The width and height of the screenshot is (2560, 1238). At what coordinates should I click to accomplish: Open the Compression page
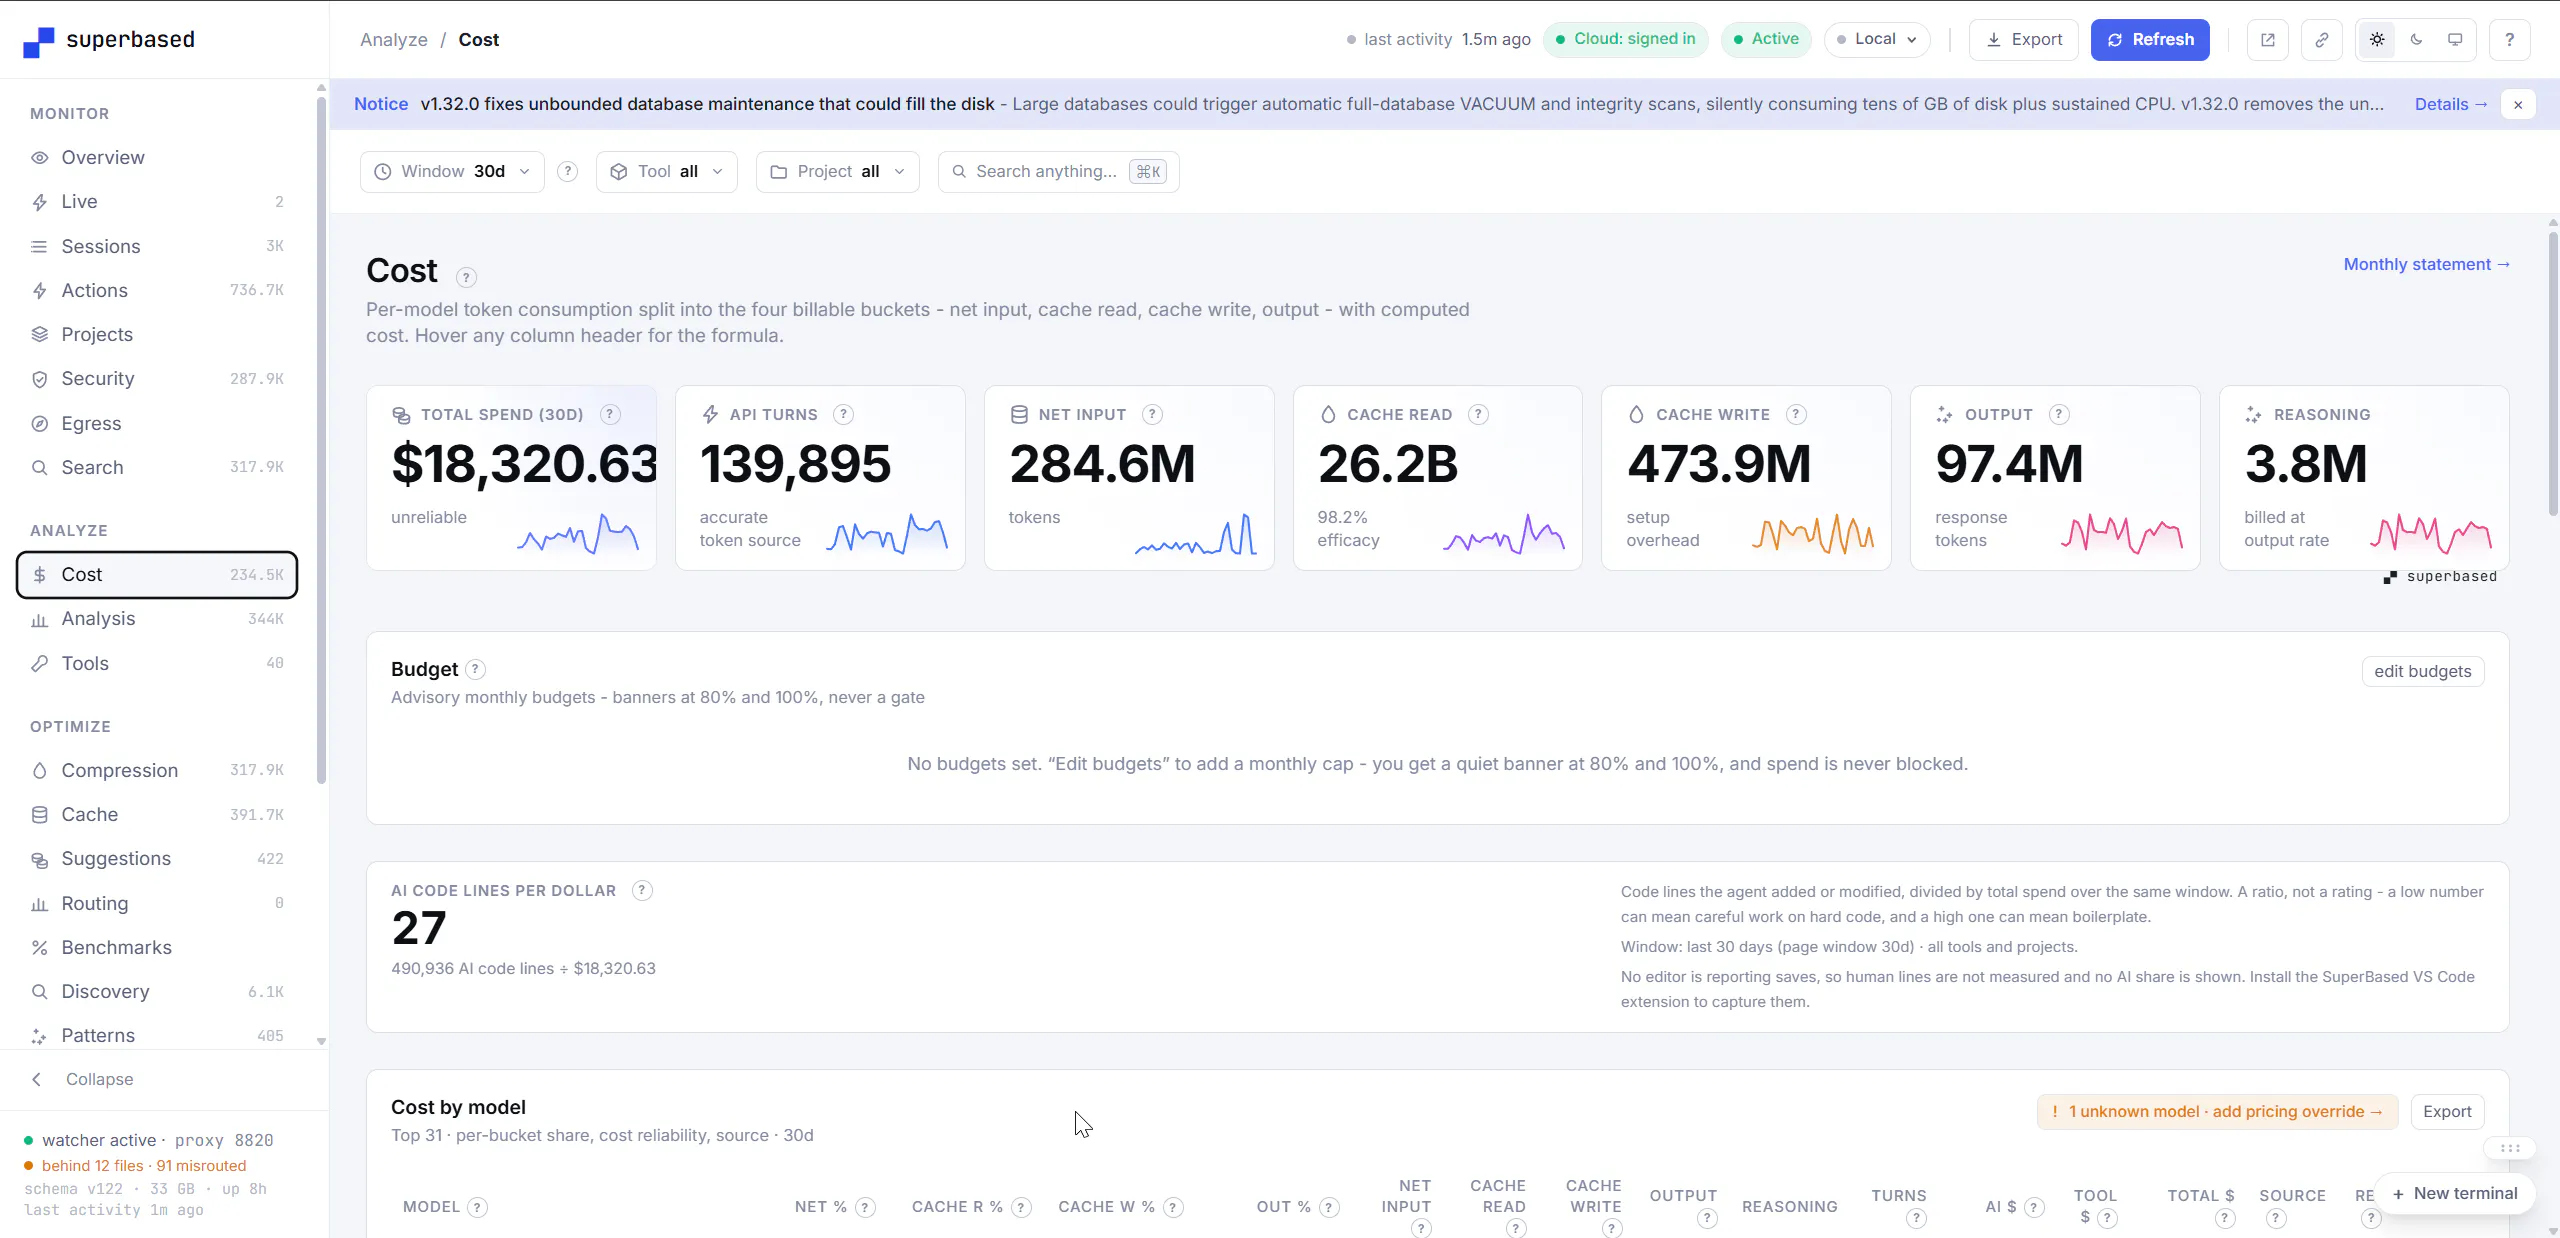tap(157, 770)
